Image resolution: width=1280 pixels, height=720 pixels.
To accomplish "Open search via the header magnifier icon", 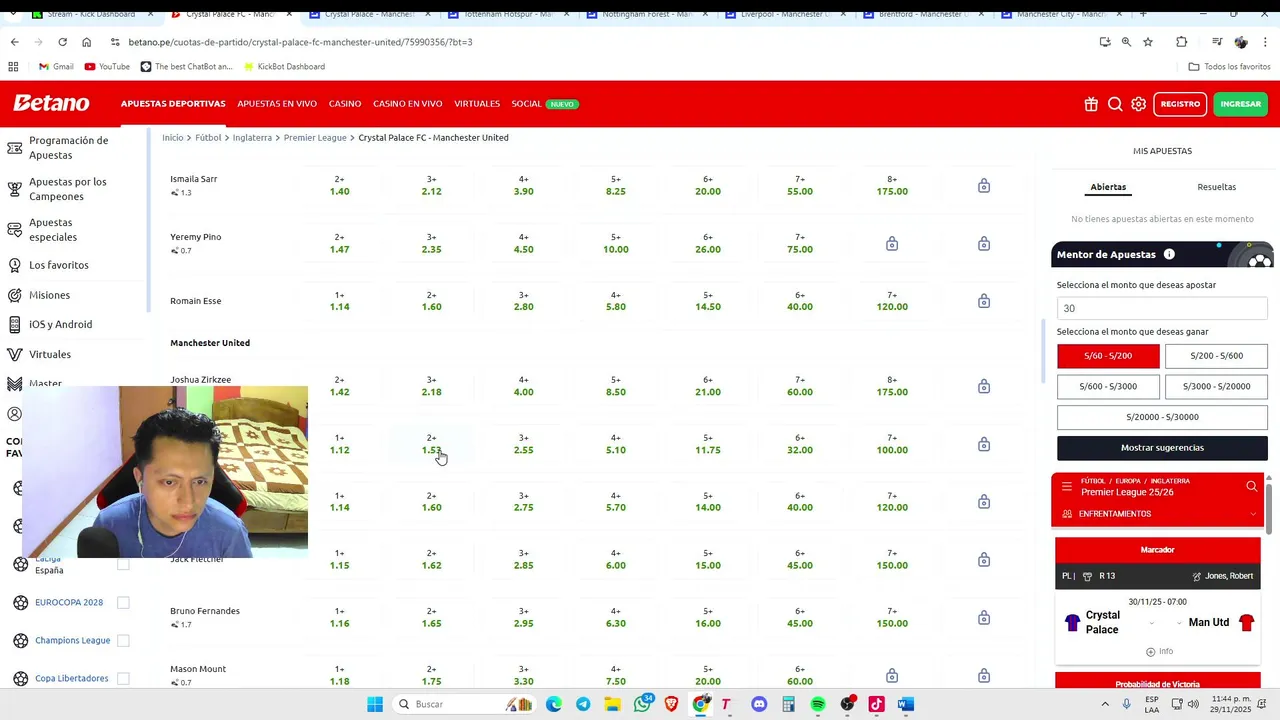I will click(1115, 104).
